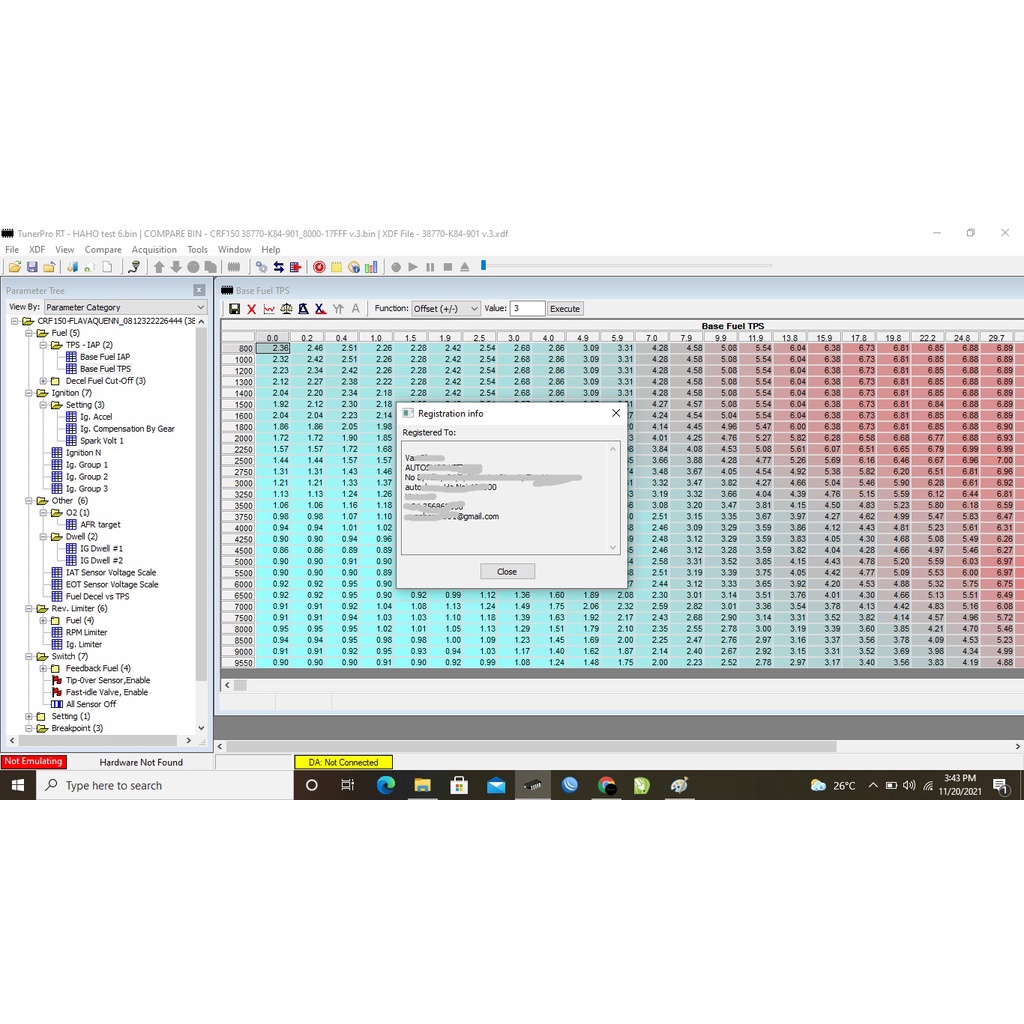Image resolution: width=1024 pixels, height=1024 pixels.
Task: Expand the Decel Fuel Cut-Off folder
Action: (43, 381)
